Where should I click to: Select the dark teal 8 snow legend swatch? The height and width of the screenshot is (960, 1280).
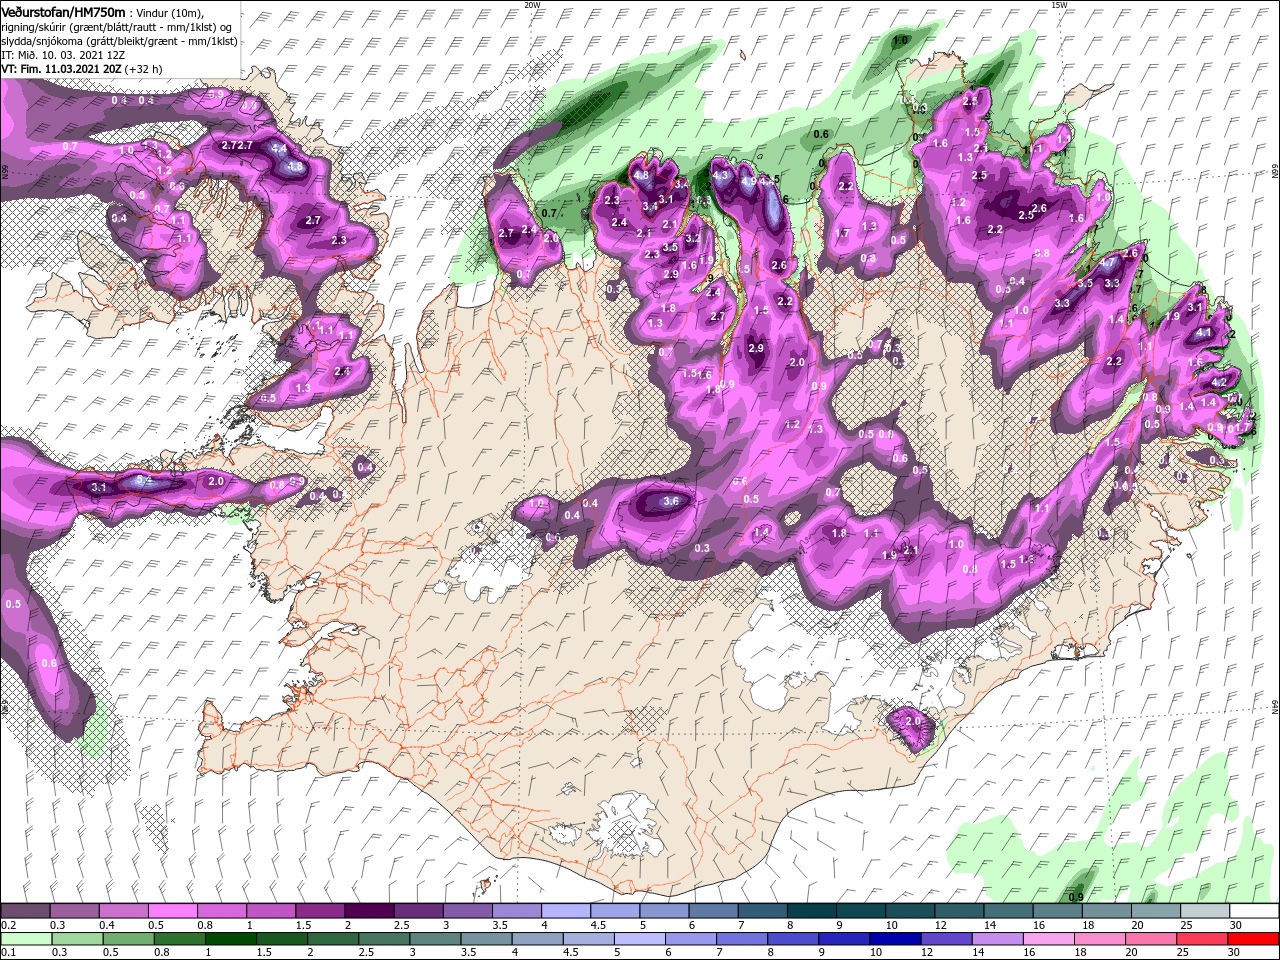coord(811,911)
